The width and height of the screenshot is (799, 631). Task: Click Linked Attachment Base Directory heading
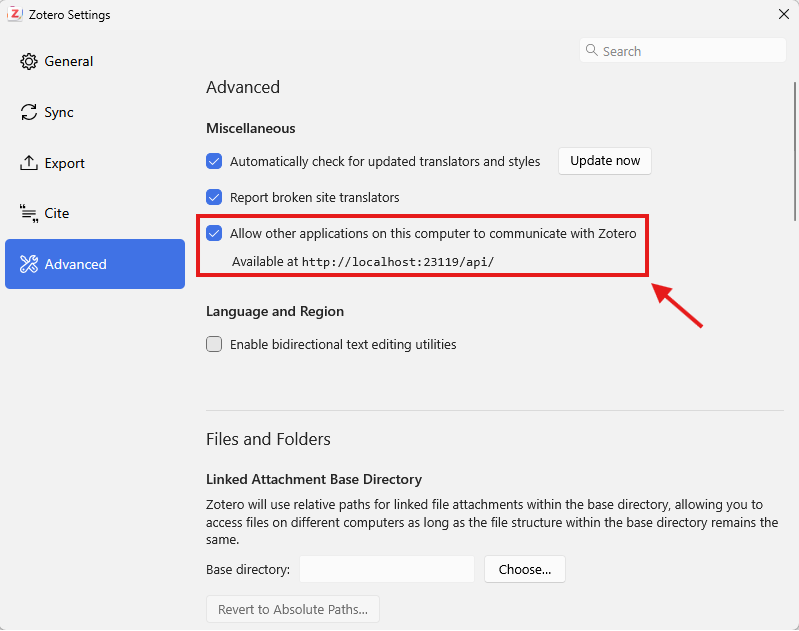[314, 480]
